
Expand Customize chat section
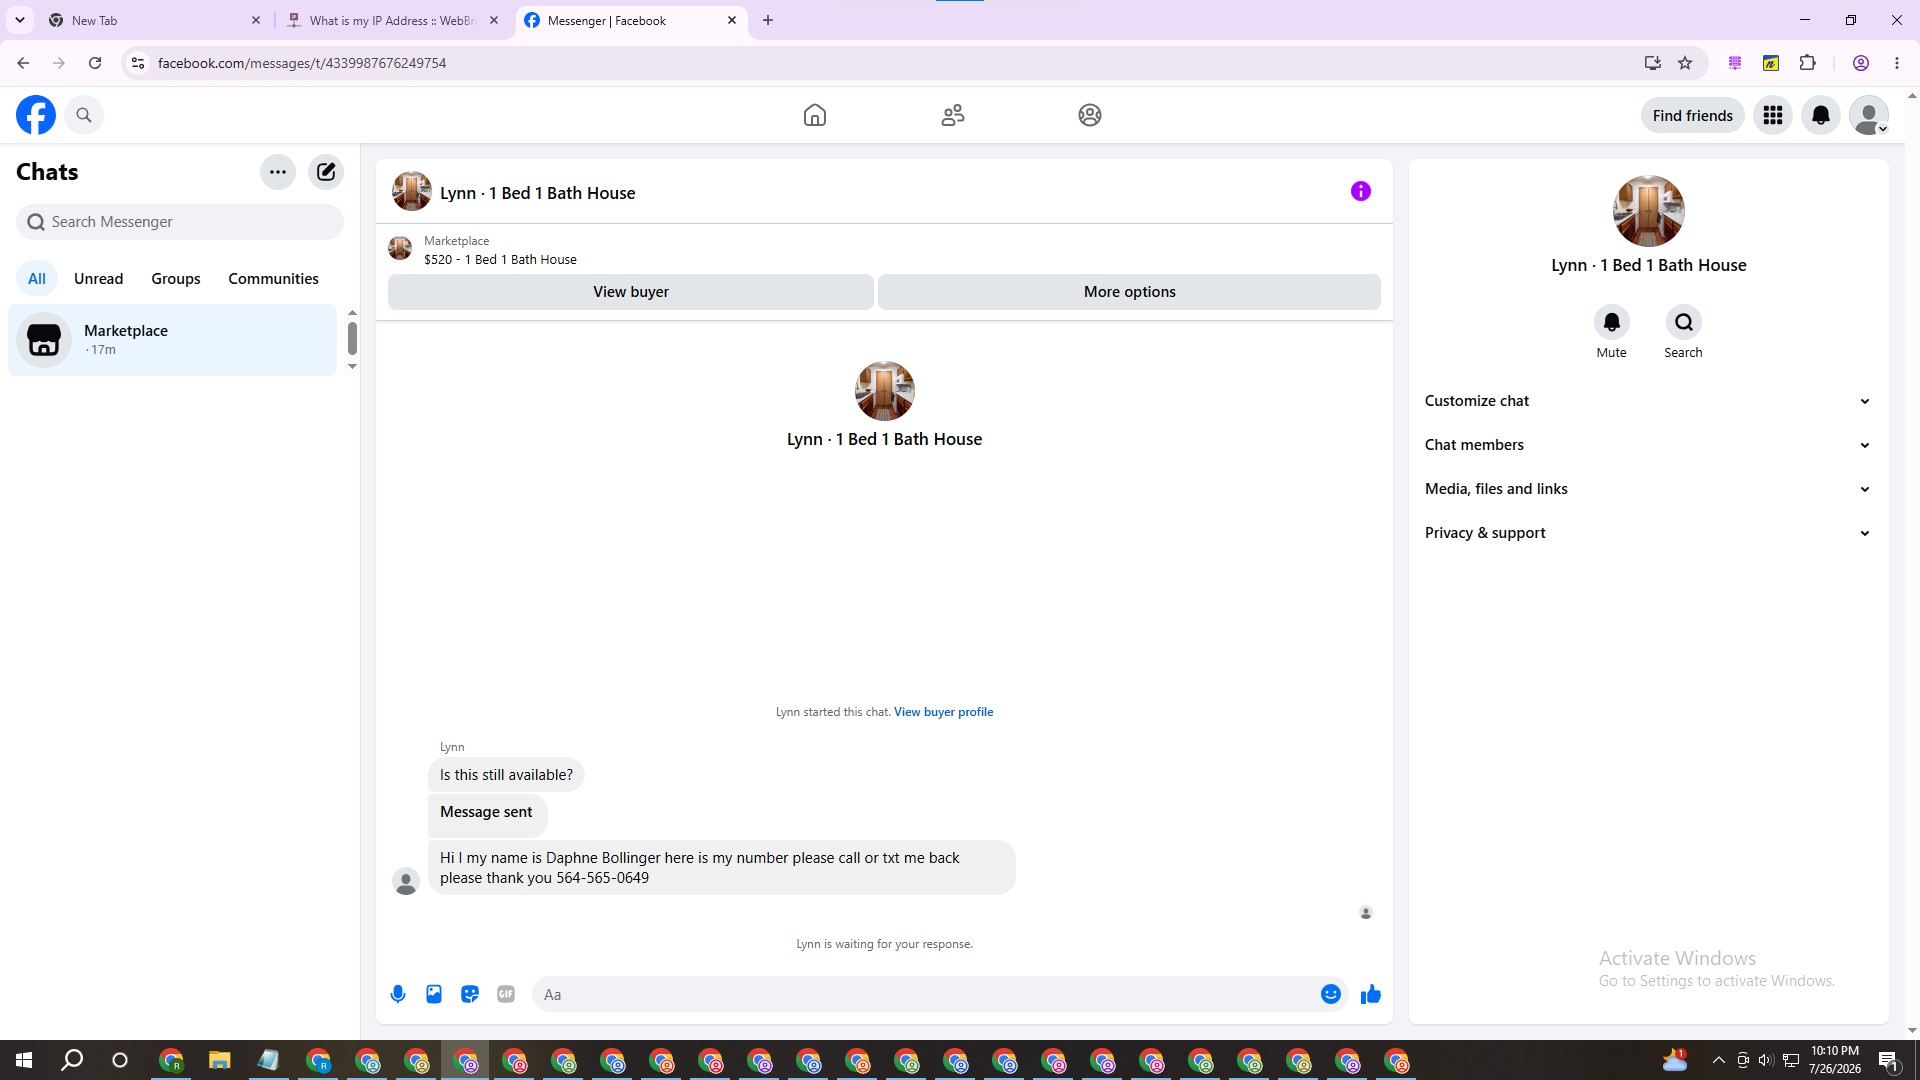[1649, 401]
